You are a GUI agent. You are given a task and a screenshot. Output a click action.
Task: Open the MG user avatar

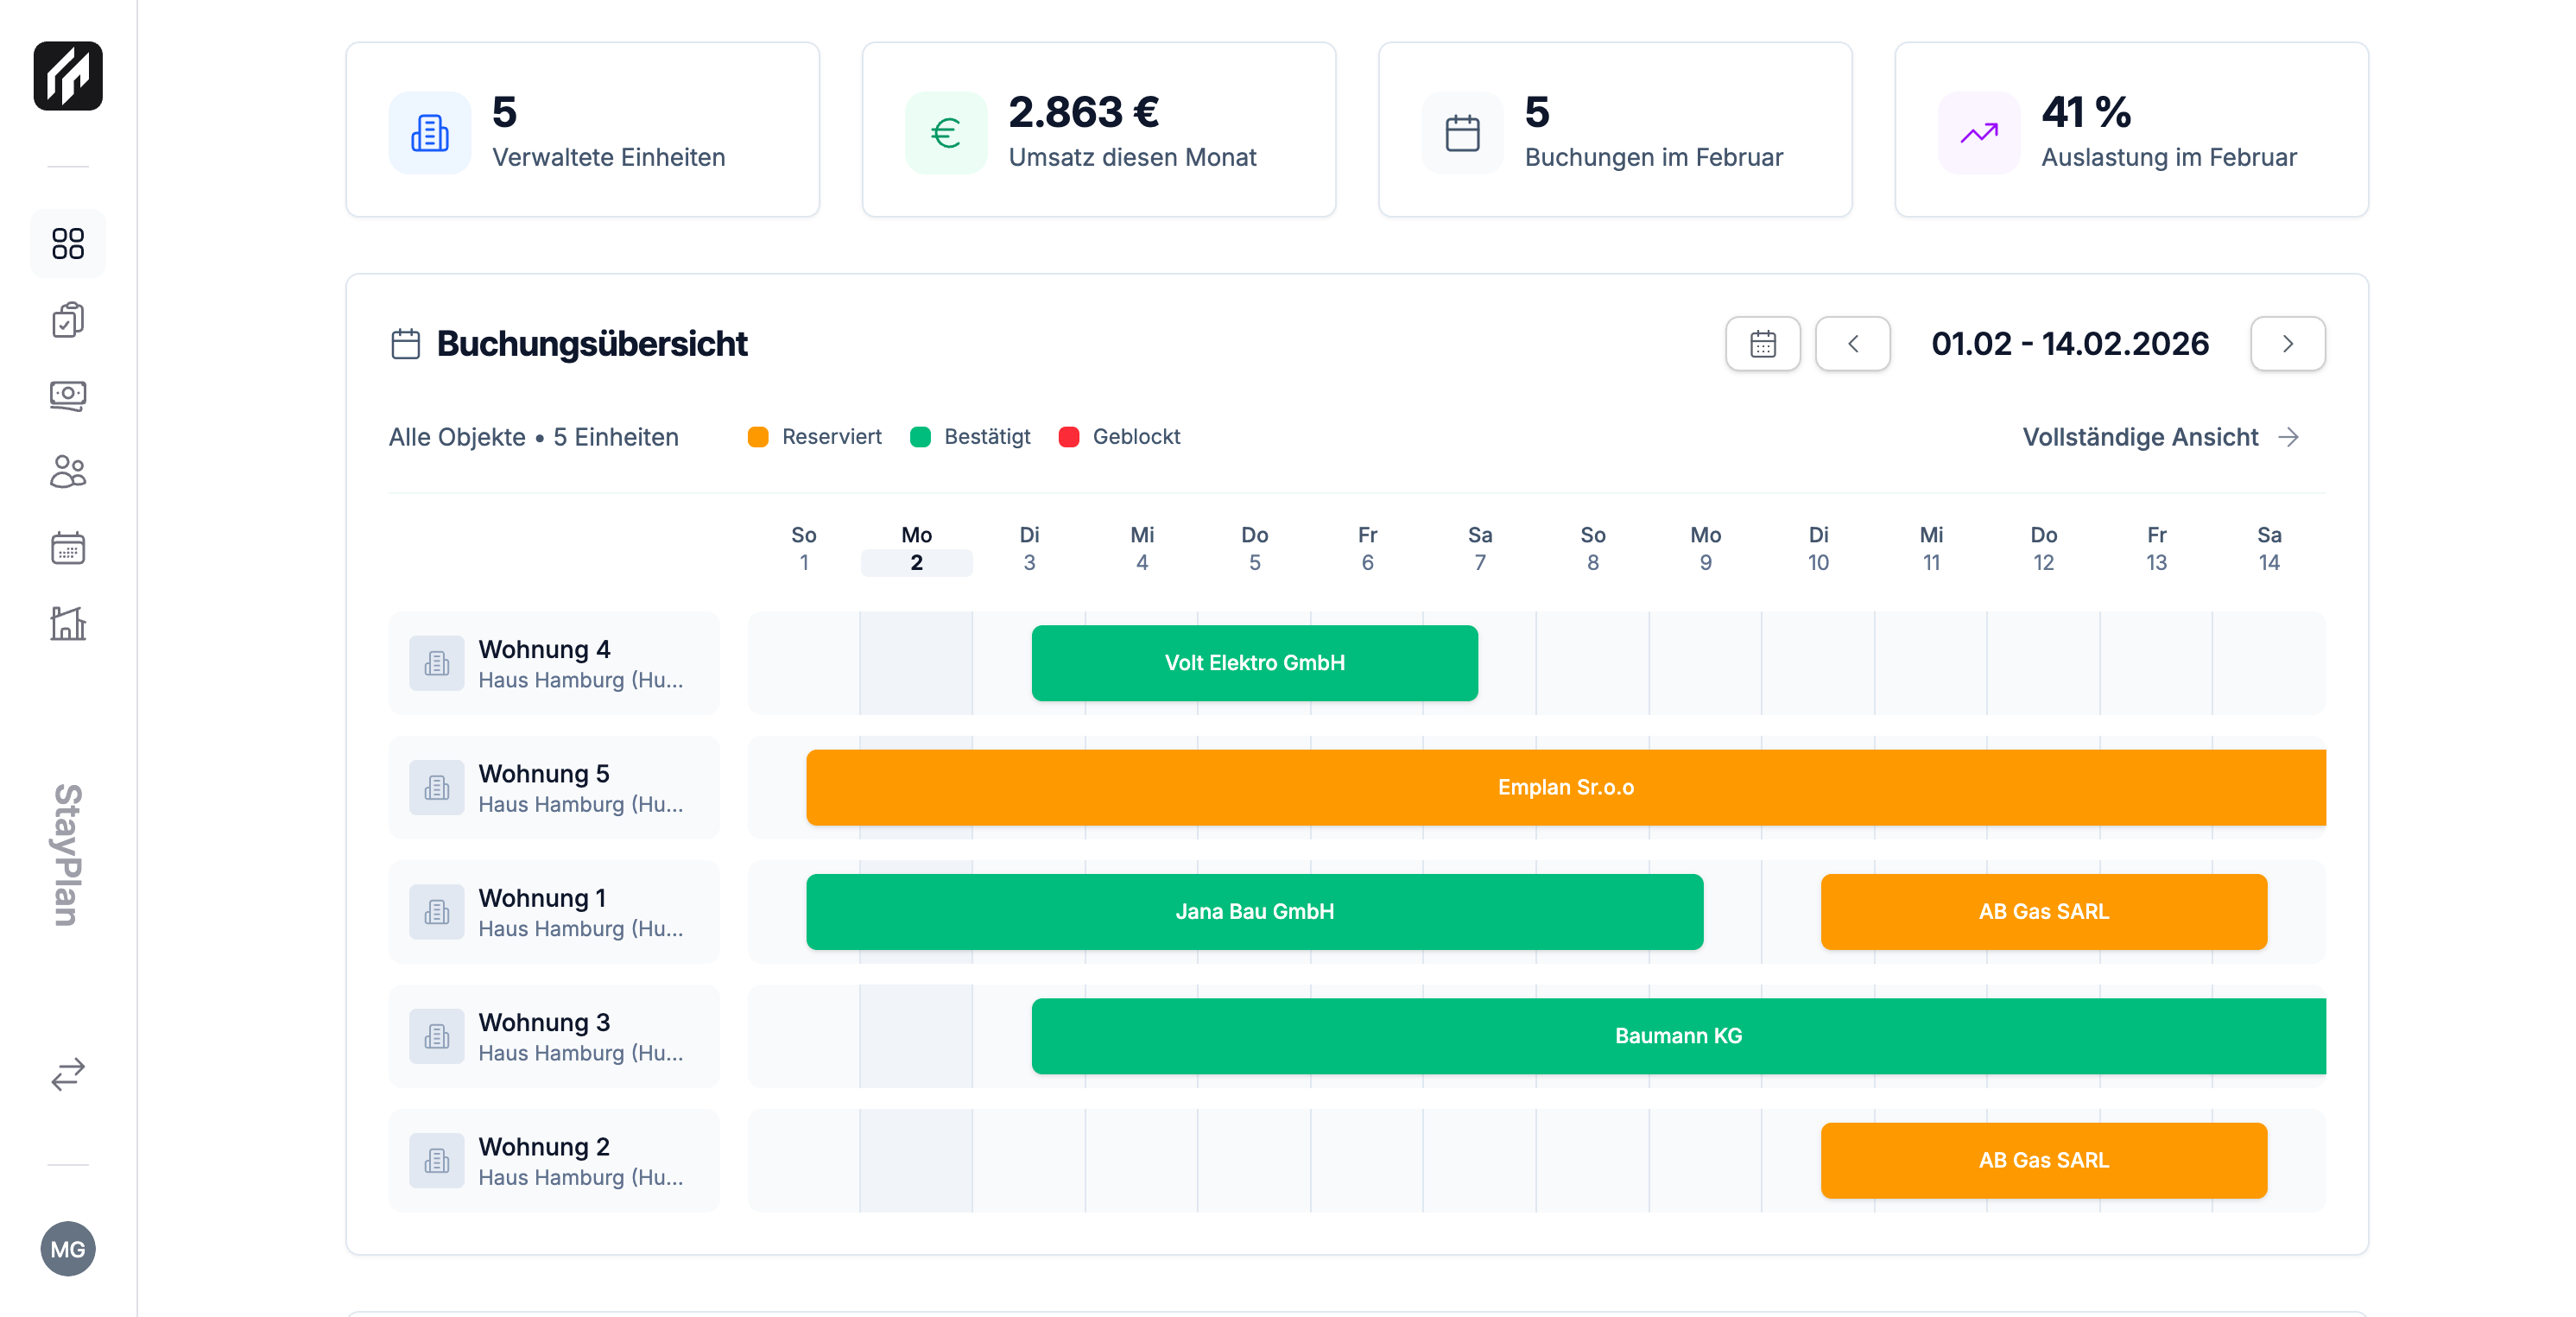click(68, 1248)
